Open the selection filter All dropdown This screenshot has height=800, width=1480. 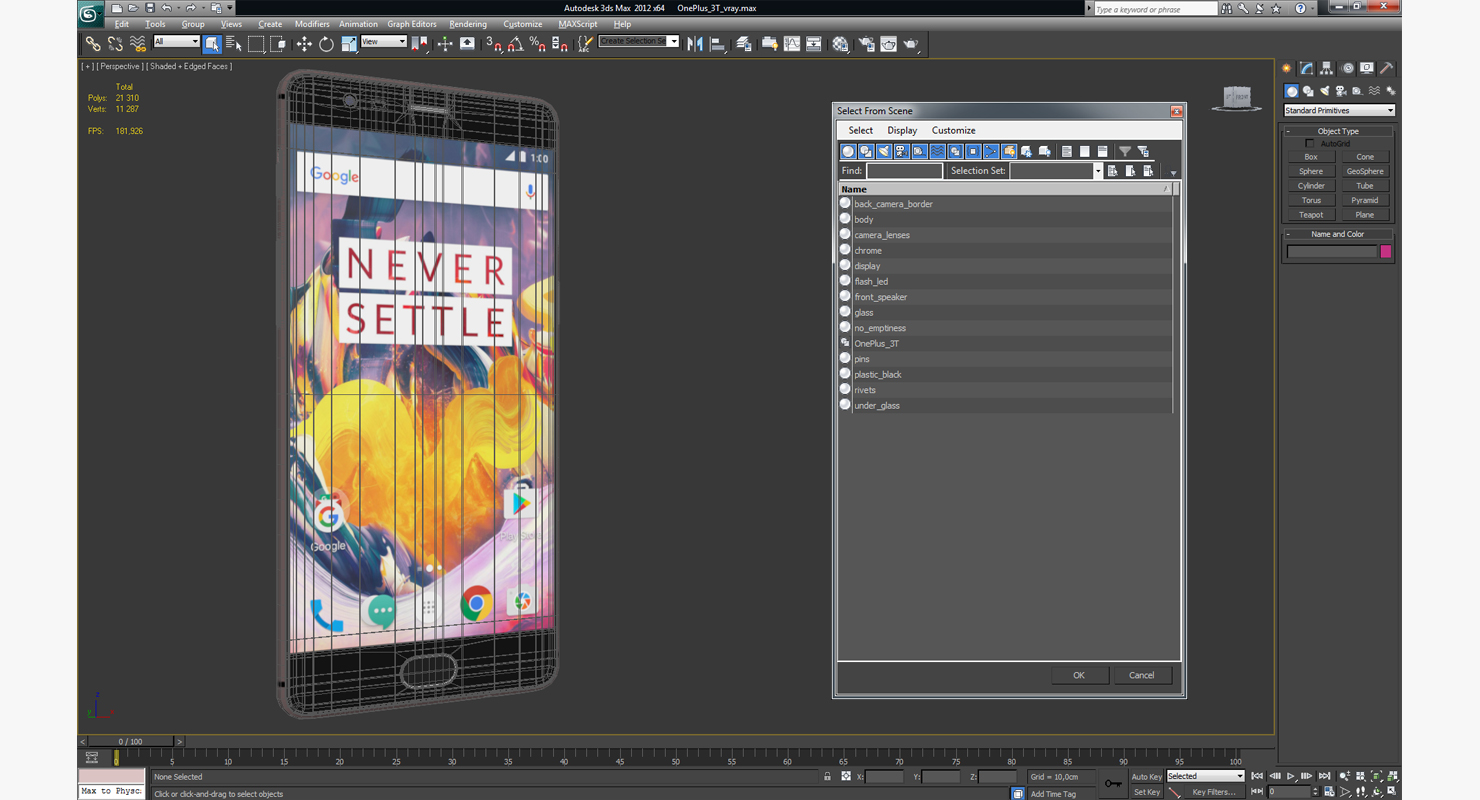tap(176, 42)
